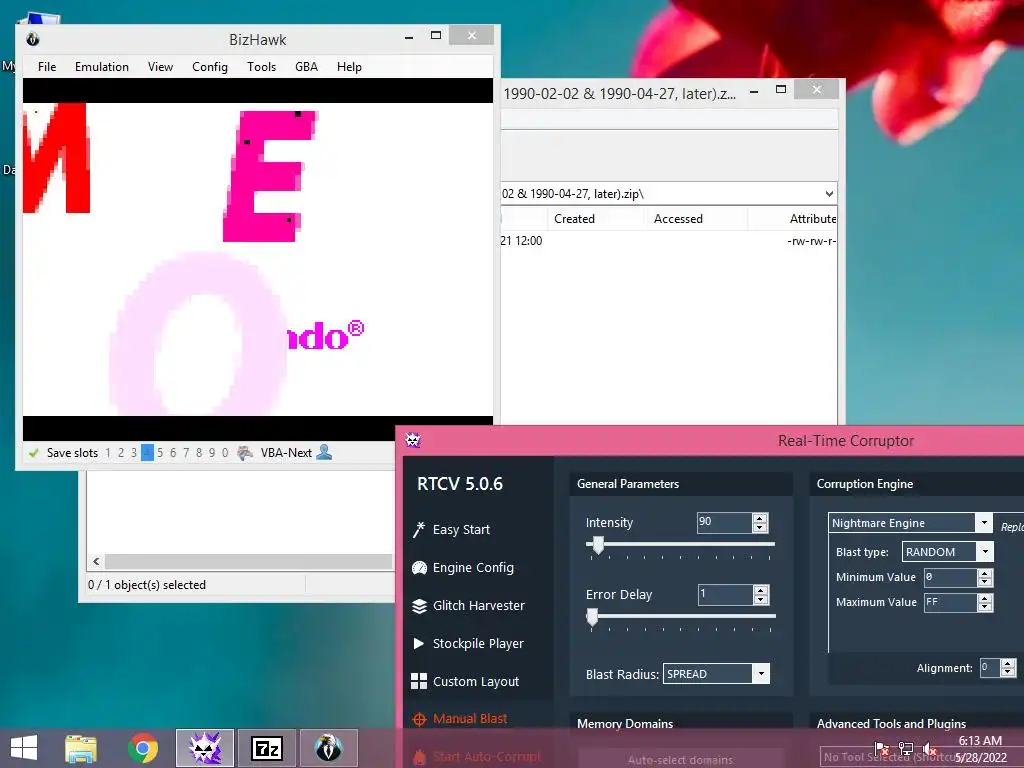Open the Emulation menu in BizHawk

(x=102, y=67)
